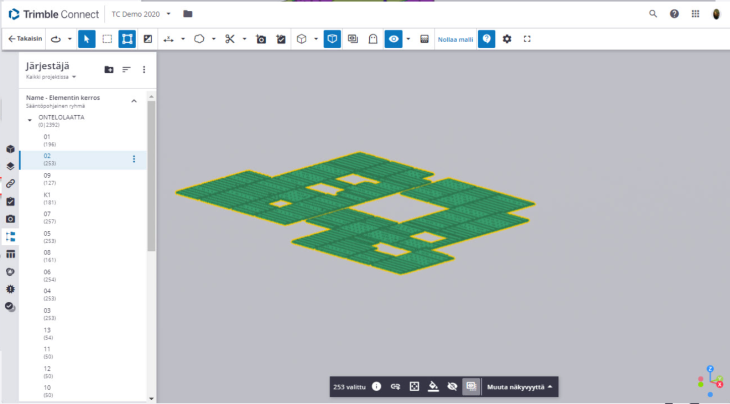Open the layers icon in left sidebar

click(x=10, y=166)
